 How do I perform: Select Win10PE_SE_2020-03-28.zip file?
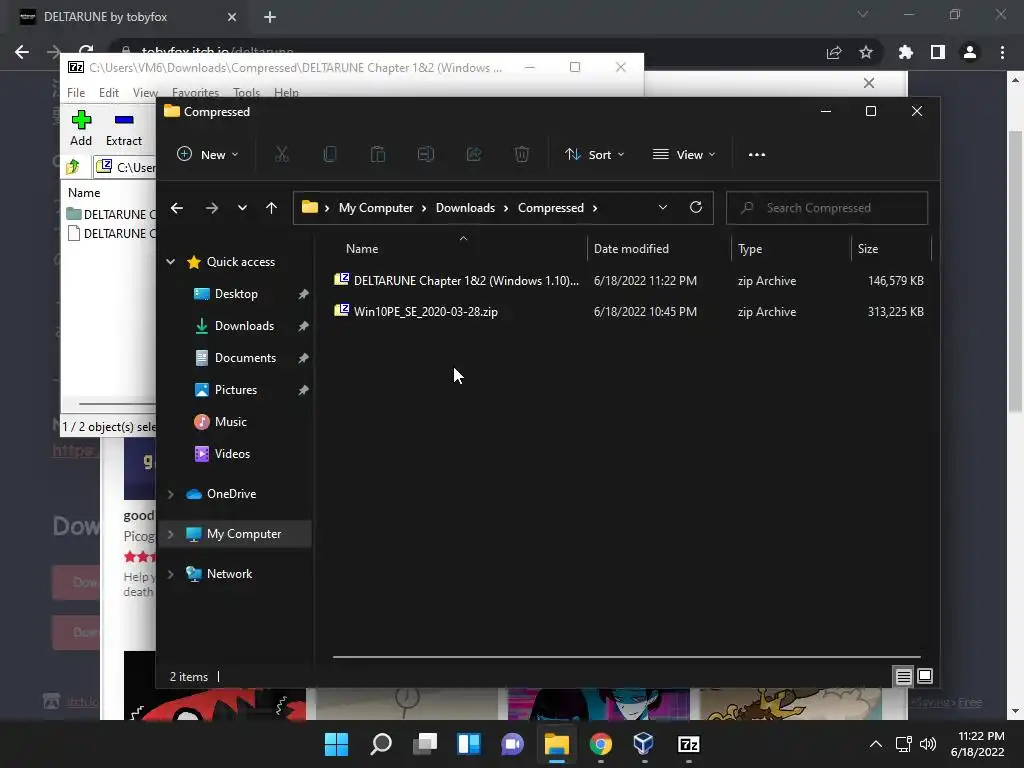pos(628,312)
